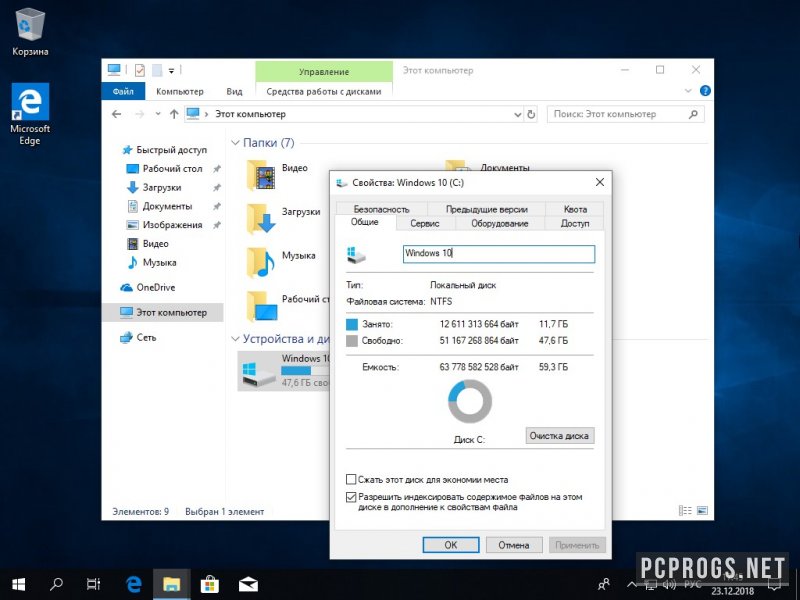Open Средства работы с дисками tab

(323, 91)
